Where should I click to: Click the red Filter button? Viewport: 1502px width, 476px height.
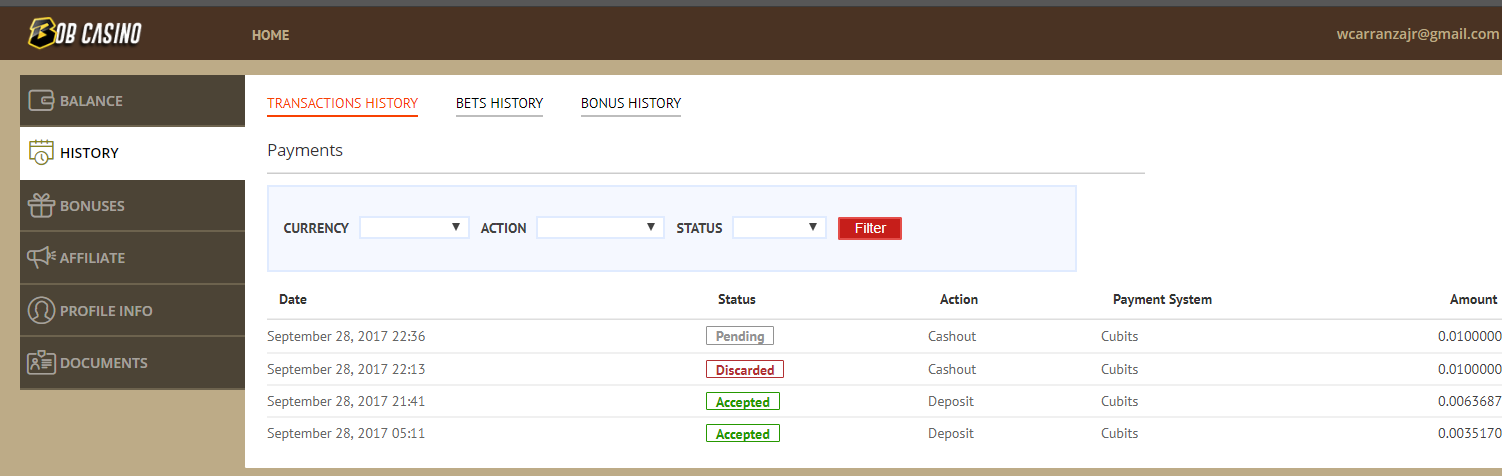coord(870,228)
